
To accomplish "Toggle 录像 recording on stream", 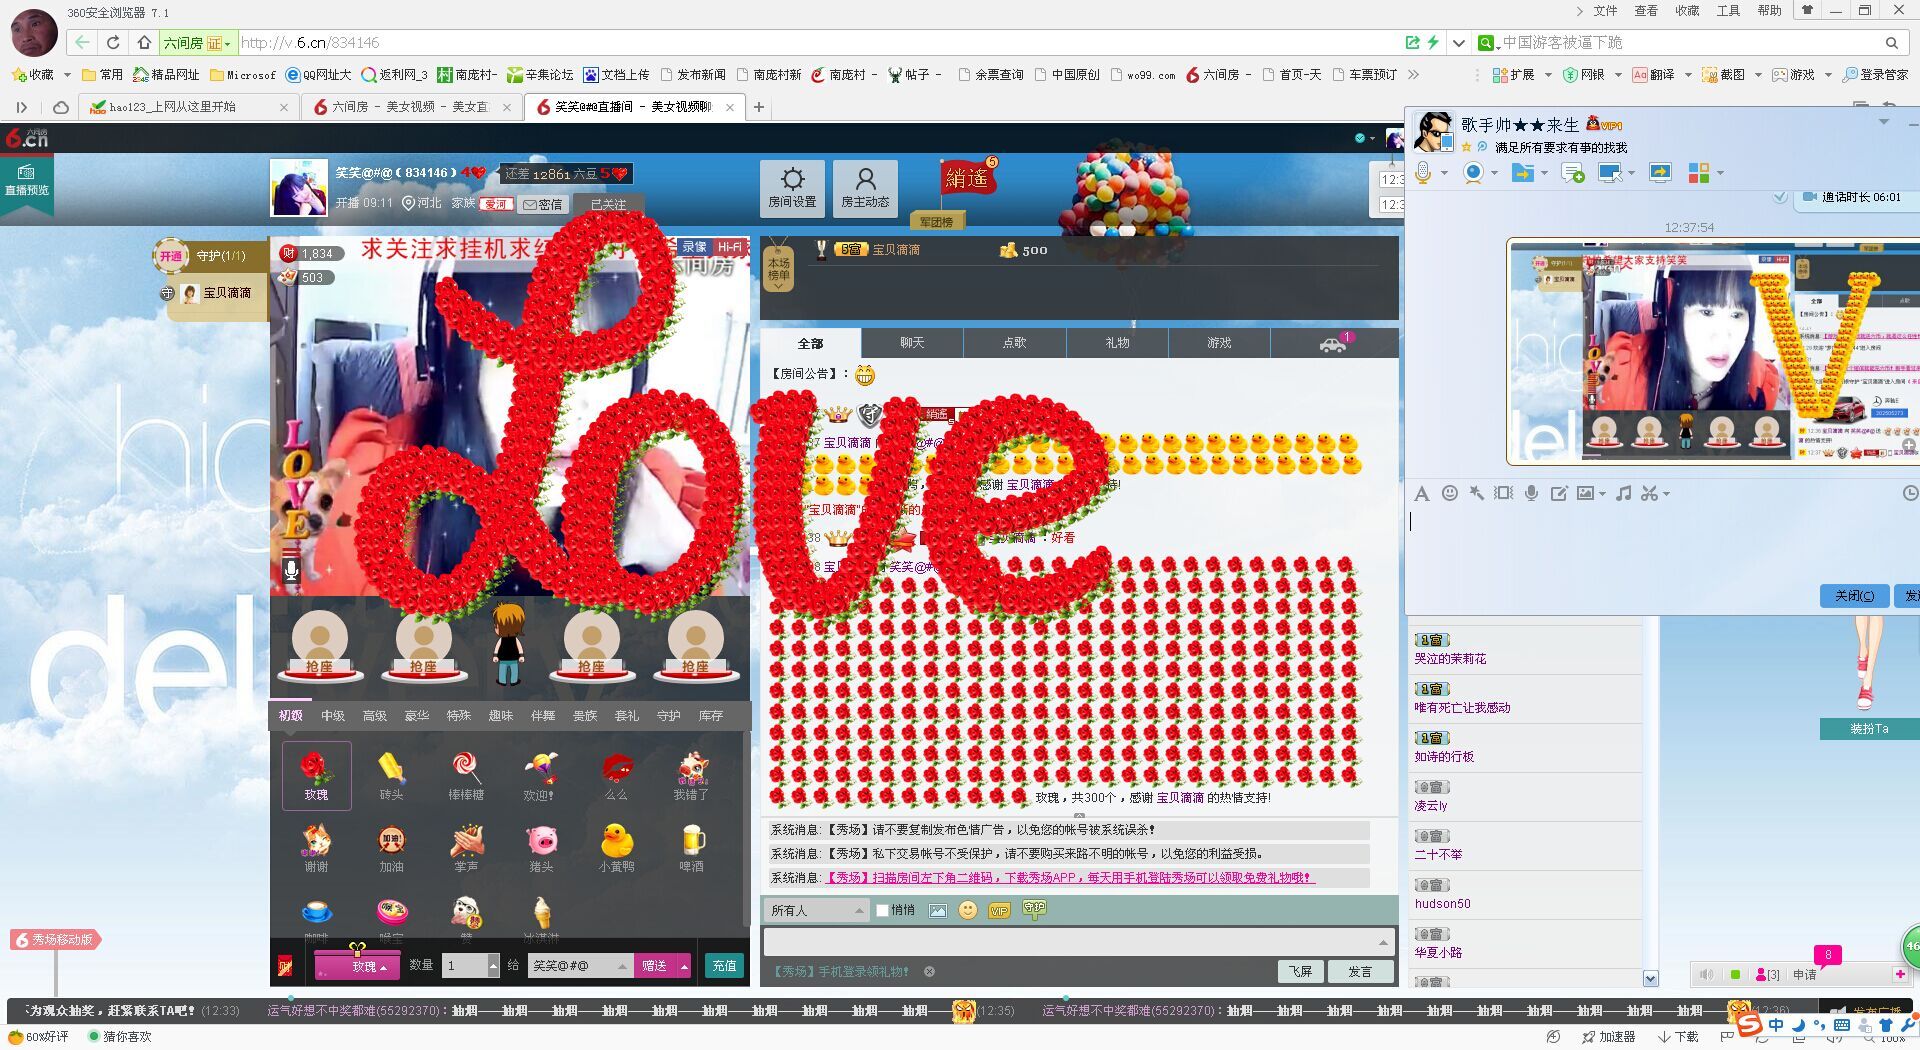I will [694, 247].
